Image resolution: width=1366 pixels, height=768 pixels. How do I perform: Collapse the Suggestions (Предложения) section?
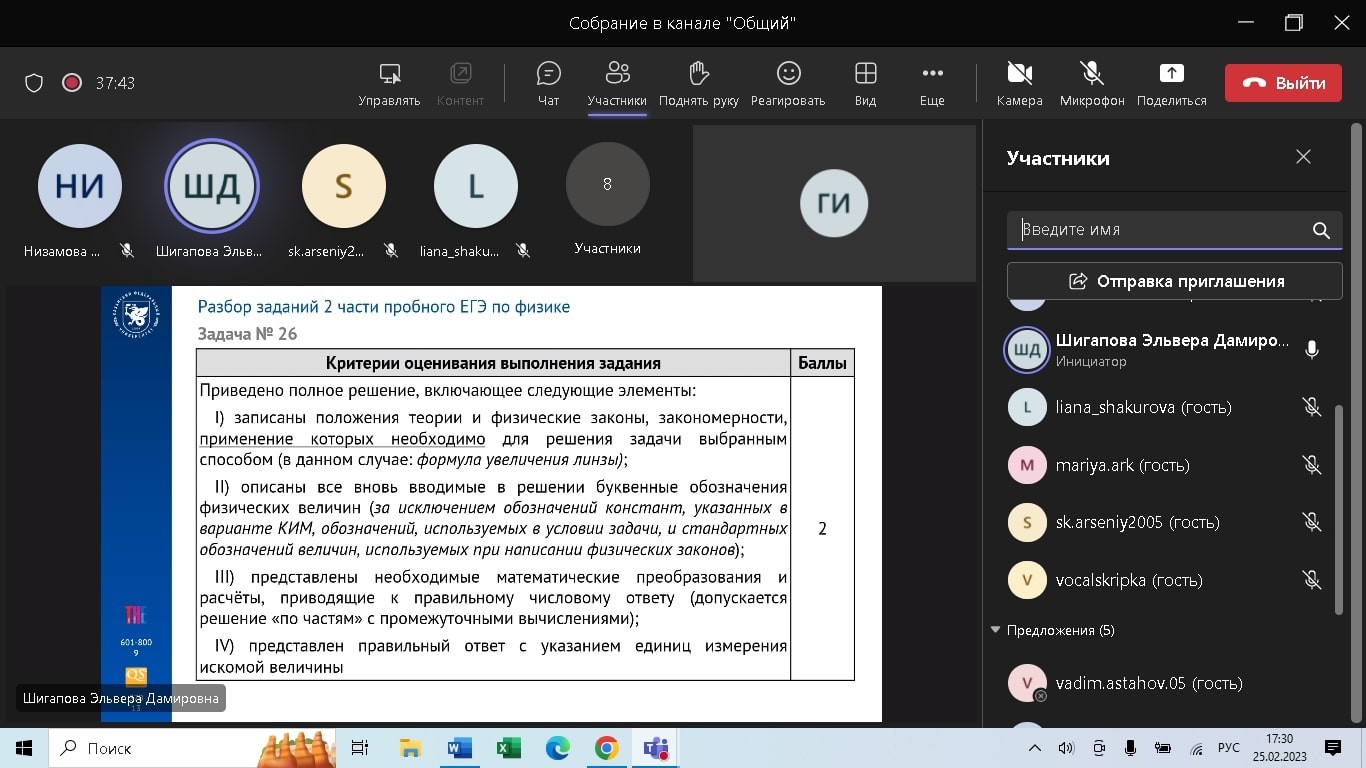click(x=995, y=630)
